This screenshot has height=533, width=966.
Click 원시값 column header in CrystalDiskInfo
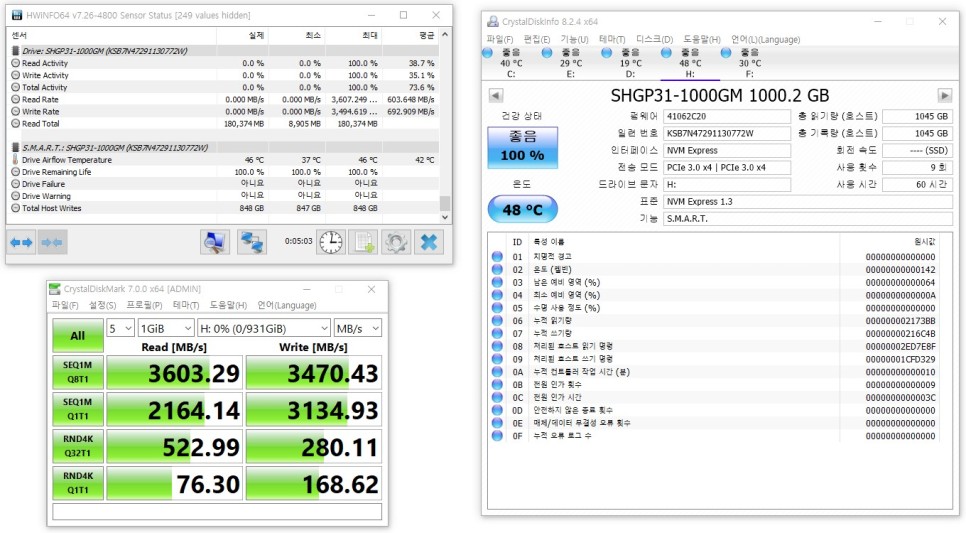925,242
